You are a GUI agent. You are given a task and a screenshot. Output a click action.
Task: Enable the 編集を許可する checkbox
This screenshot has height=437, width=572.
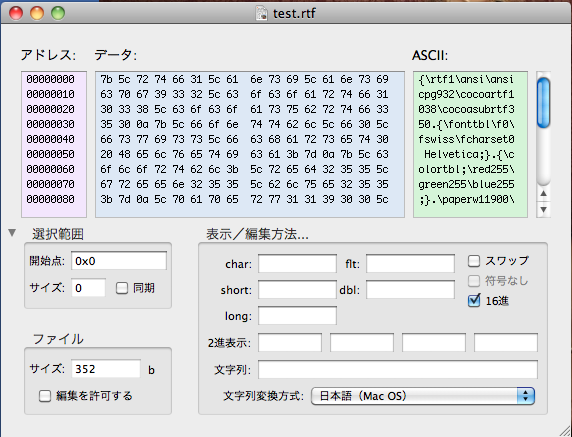(45, 396)
